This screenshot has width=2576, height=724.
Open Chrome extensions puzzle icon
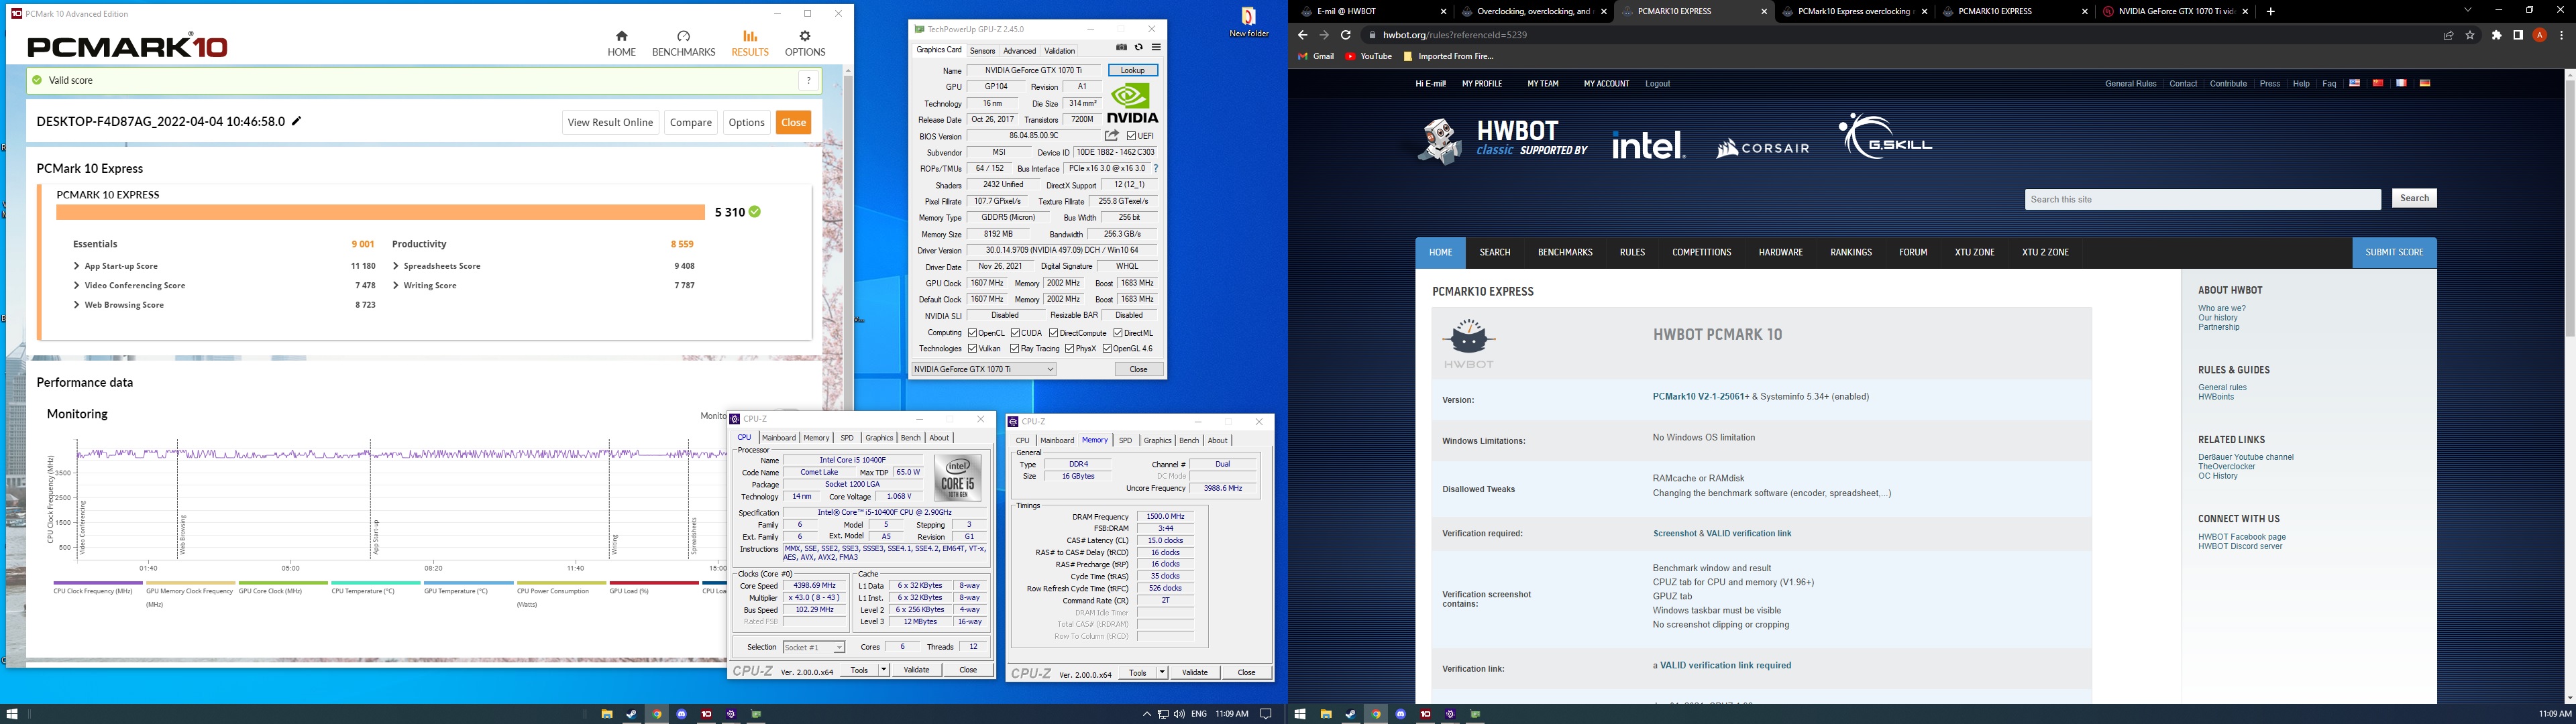(x=2496, y=35)
